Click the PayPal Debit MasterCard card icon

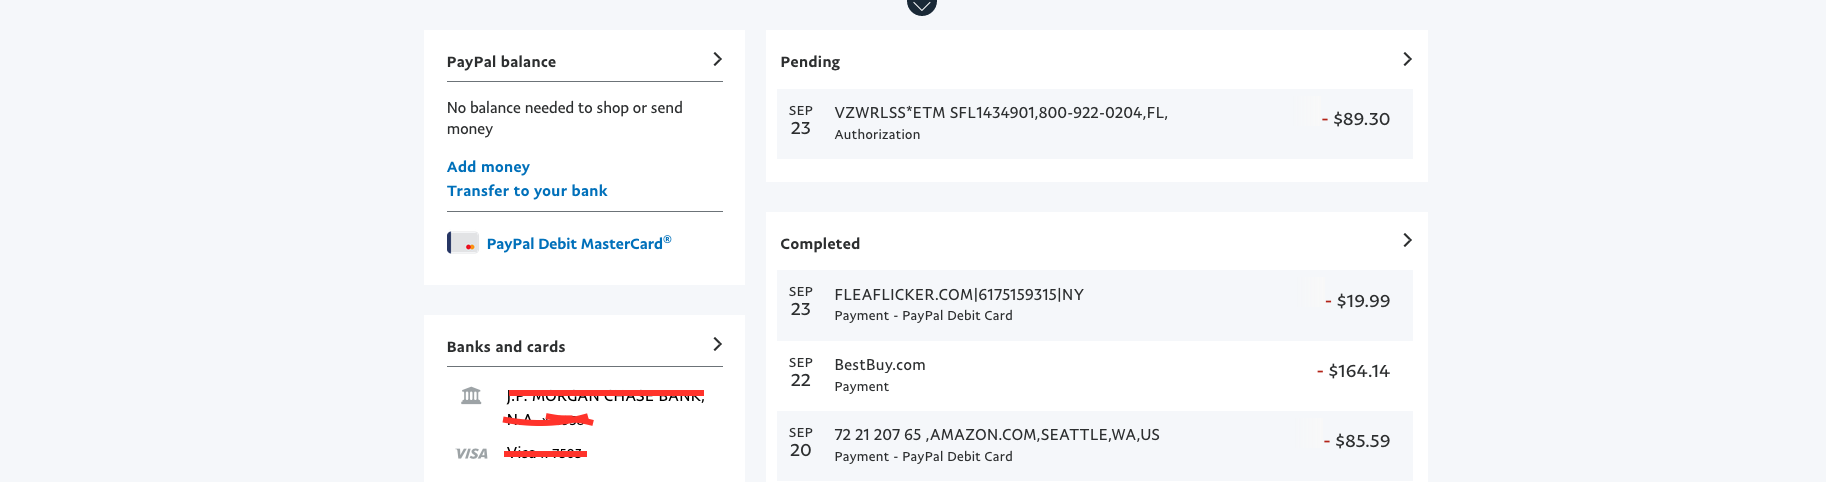coord(463,243)
